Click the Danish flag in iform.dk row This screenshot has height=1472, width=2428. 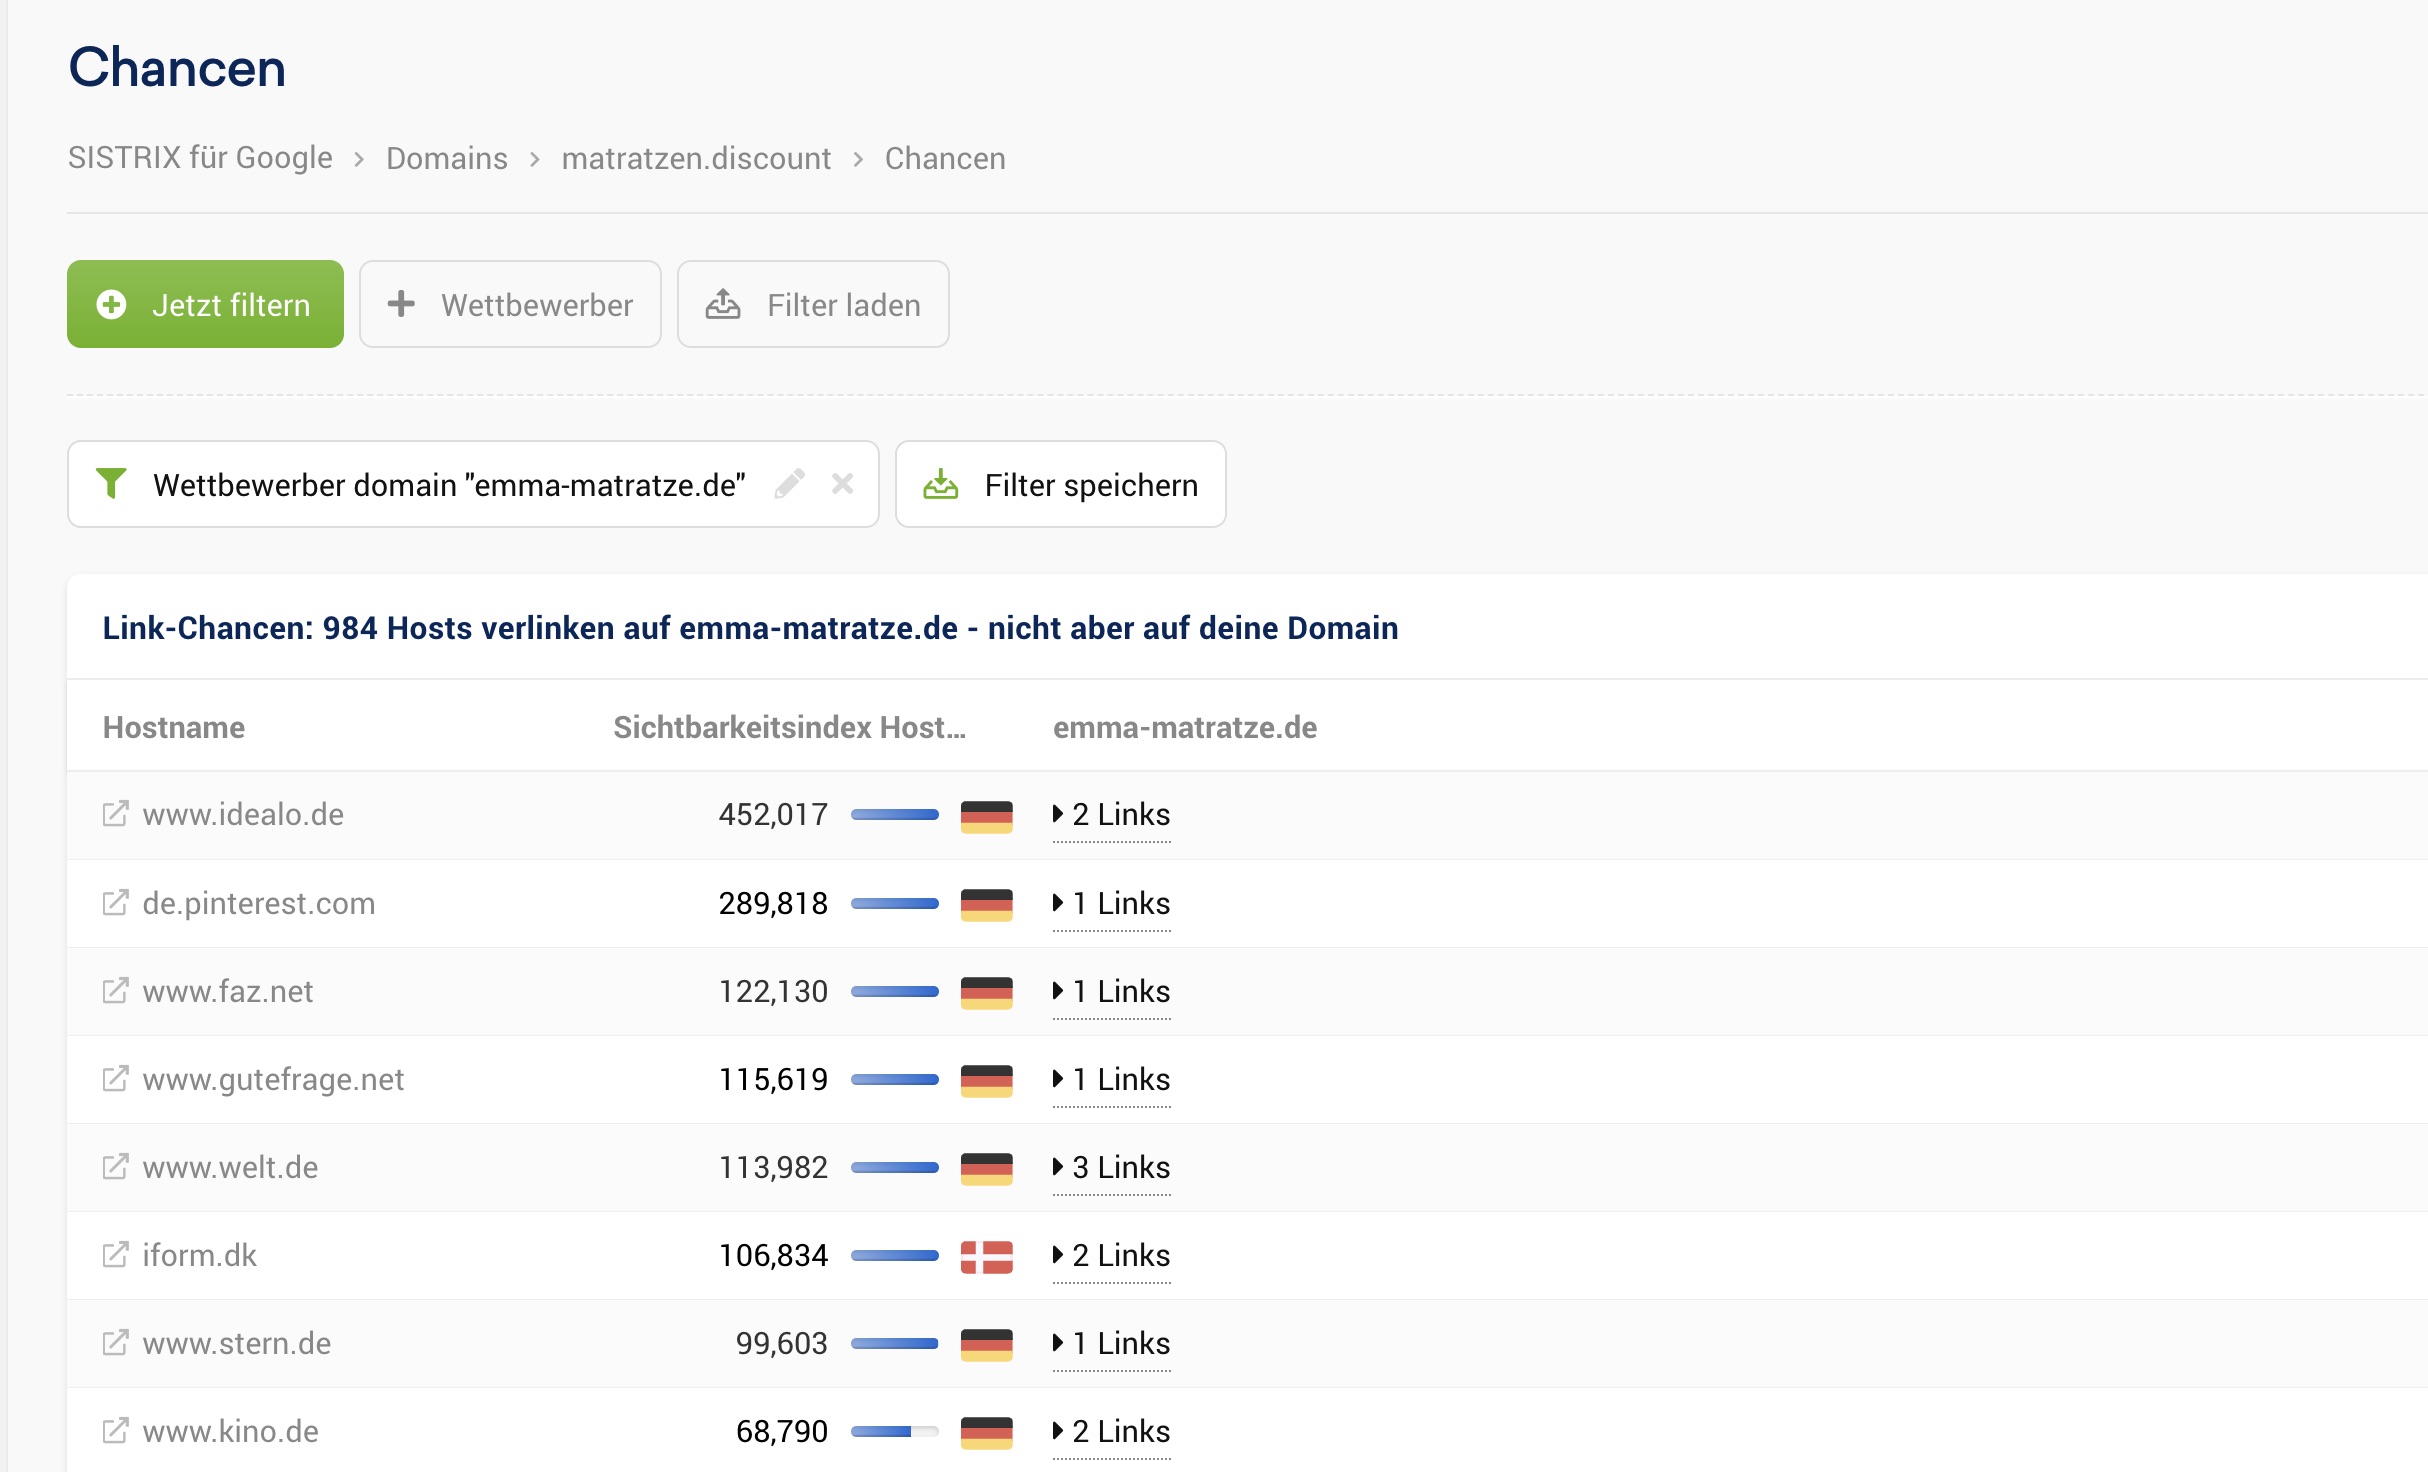coord(986,1257)
